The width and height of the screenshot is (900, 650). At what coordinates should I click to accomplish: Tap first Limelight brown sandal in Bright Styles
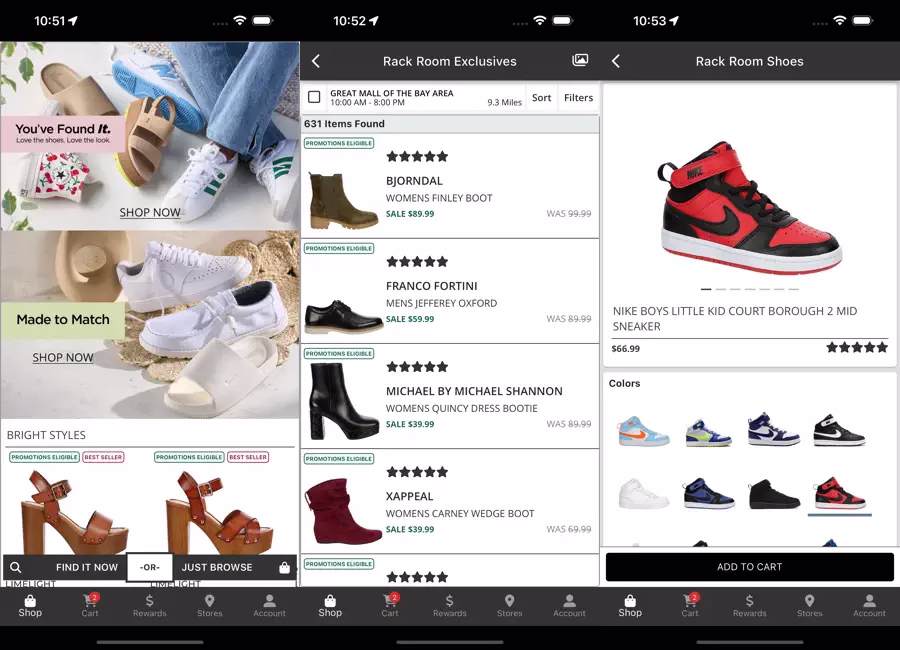point(74,512)
